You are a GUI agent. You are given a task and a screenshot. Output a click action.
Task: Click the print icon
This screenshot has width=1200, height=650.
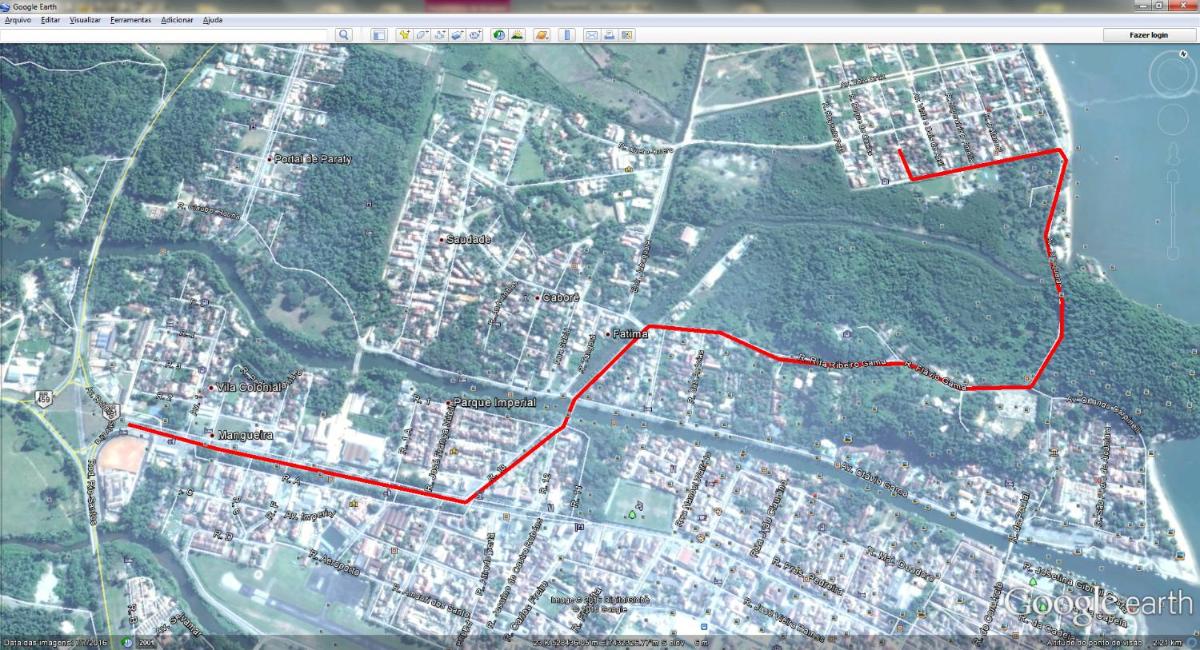pyautogui.click(x=609, y=35)
